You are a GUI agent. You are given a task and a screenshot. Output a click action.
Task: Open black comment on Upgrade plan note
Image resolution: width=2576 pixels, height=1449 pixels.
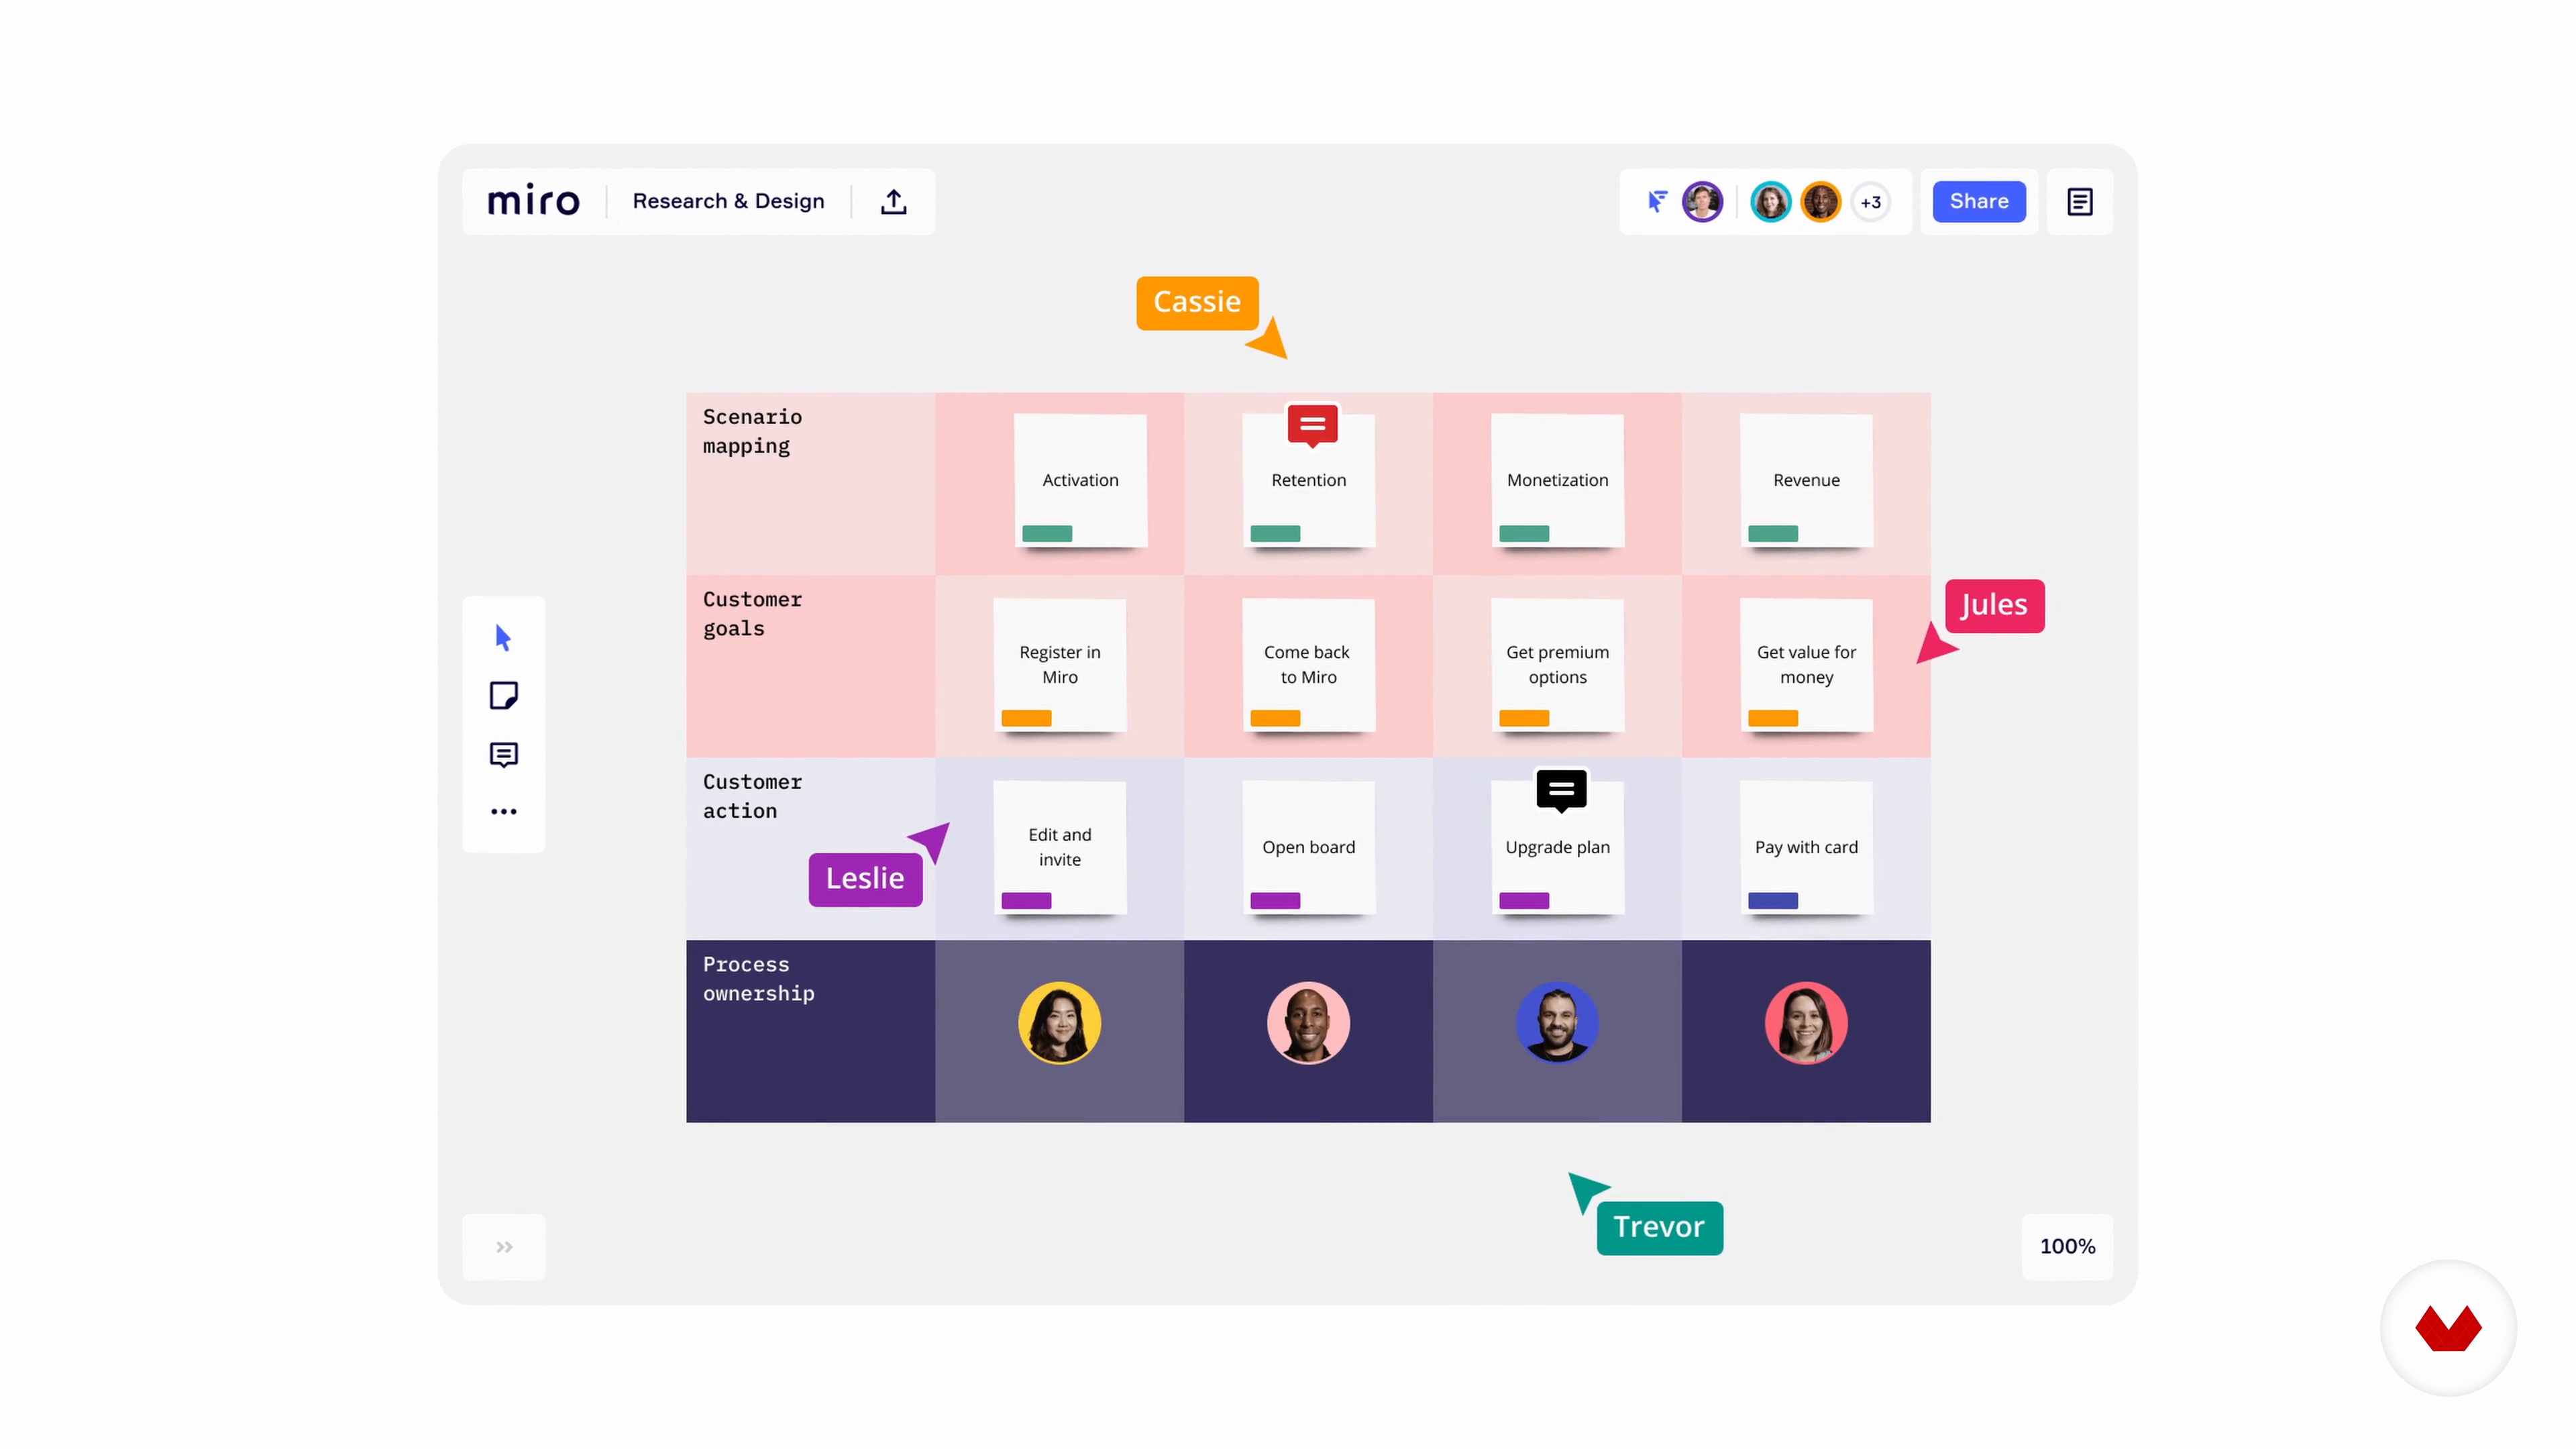(x=1561, y=790)
